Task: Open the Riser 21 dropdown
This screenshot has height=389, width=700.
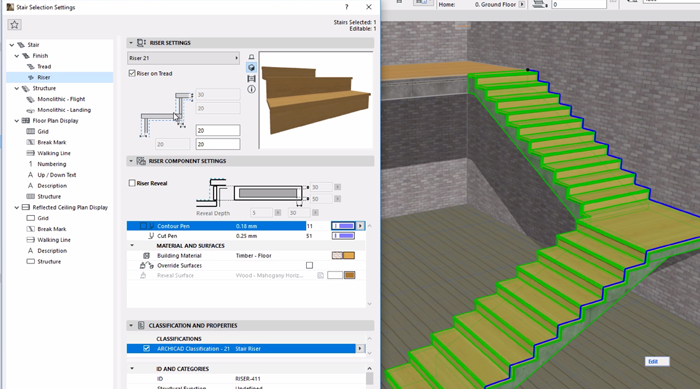Action: tap(183, 58)
